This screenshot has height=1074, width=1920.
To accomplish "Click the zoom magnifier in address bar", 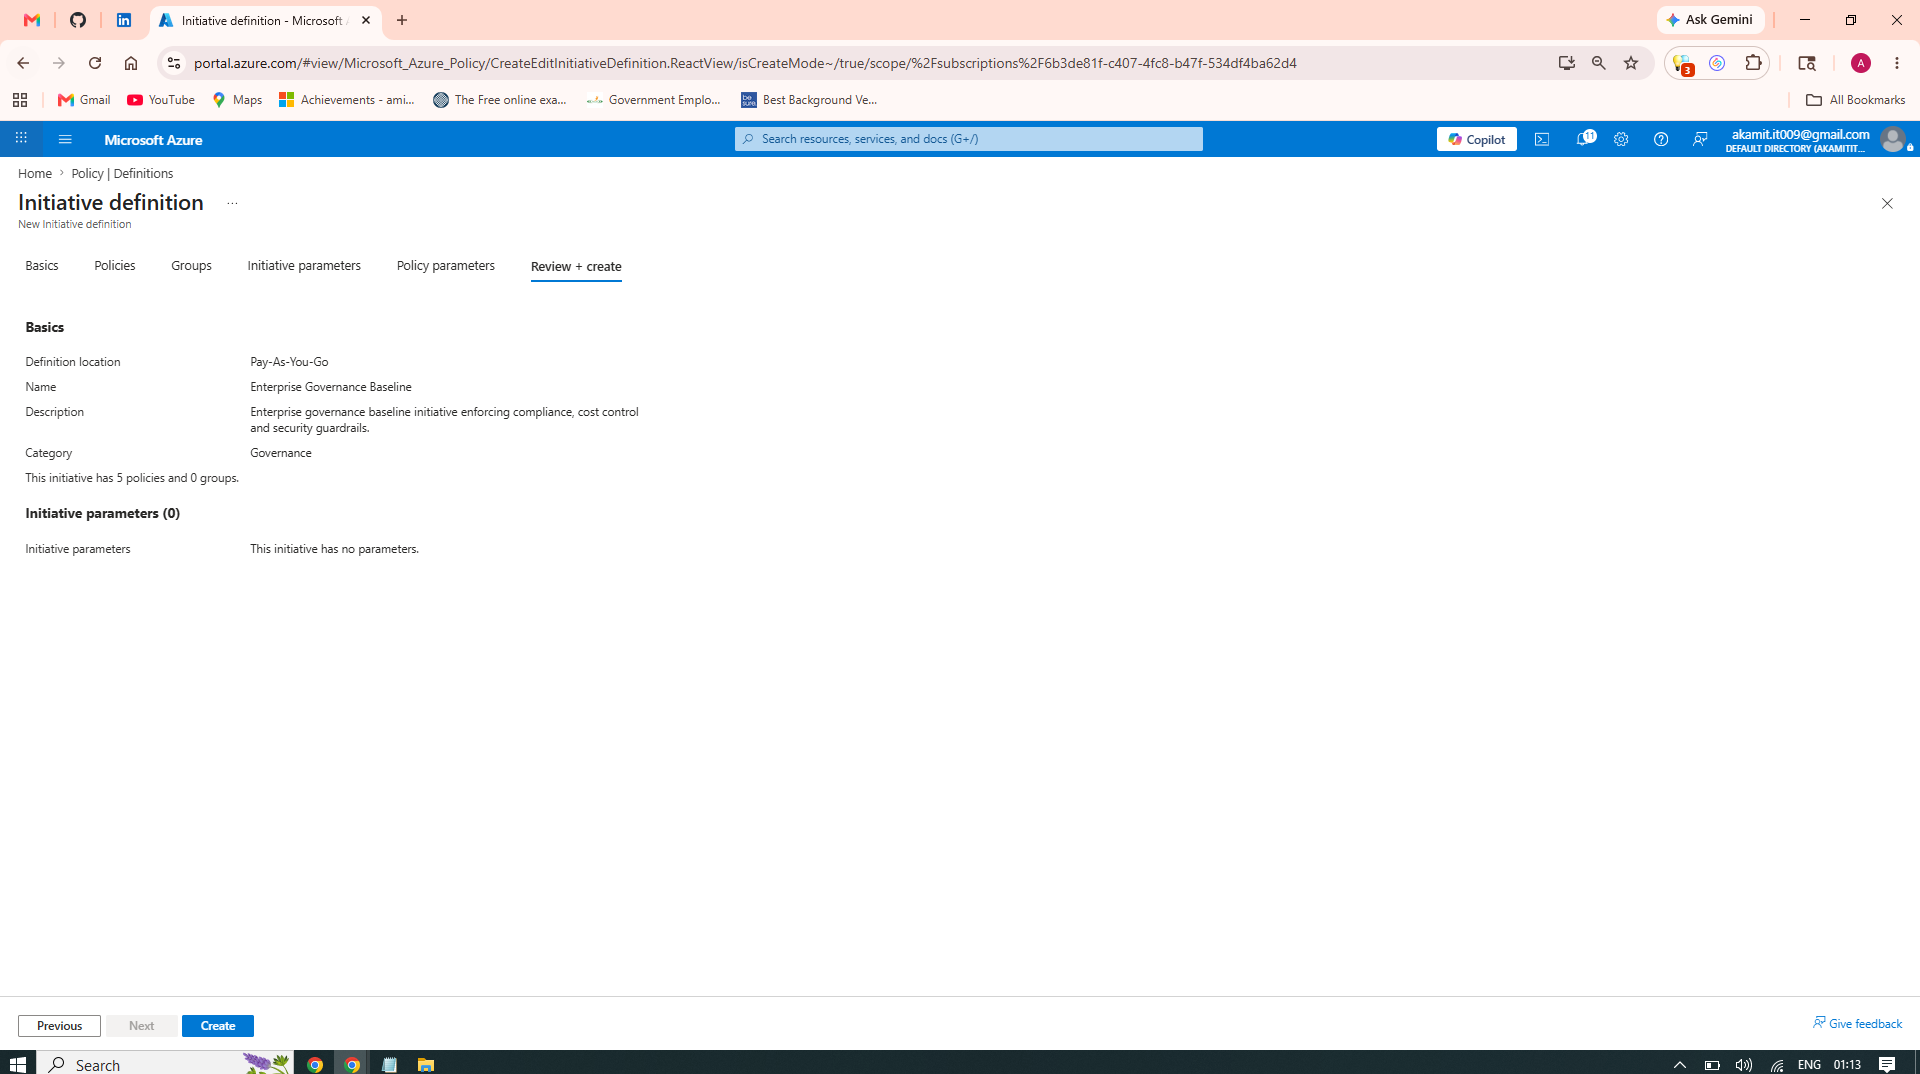I will click(x=1598, y=63).
